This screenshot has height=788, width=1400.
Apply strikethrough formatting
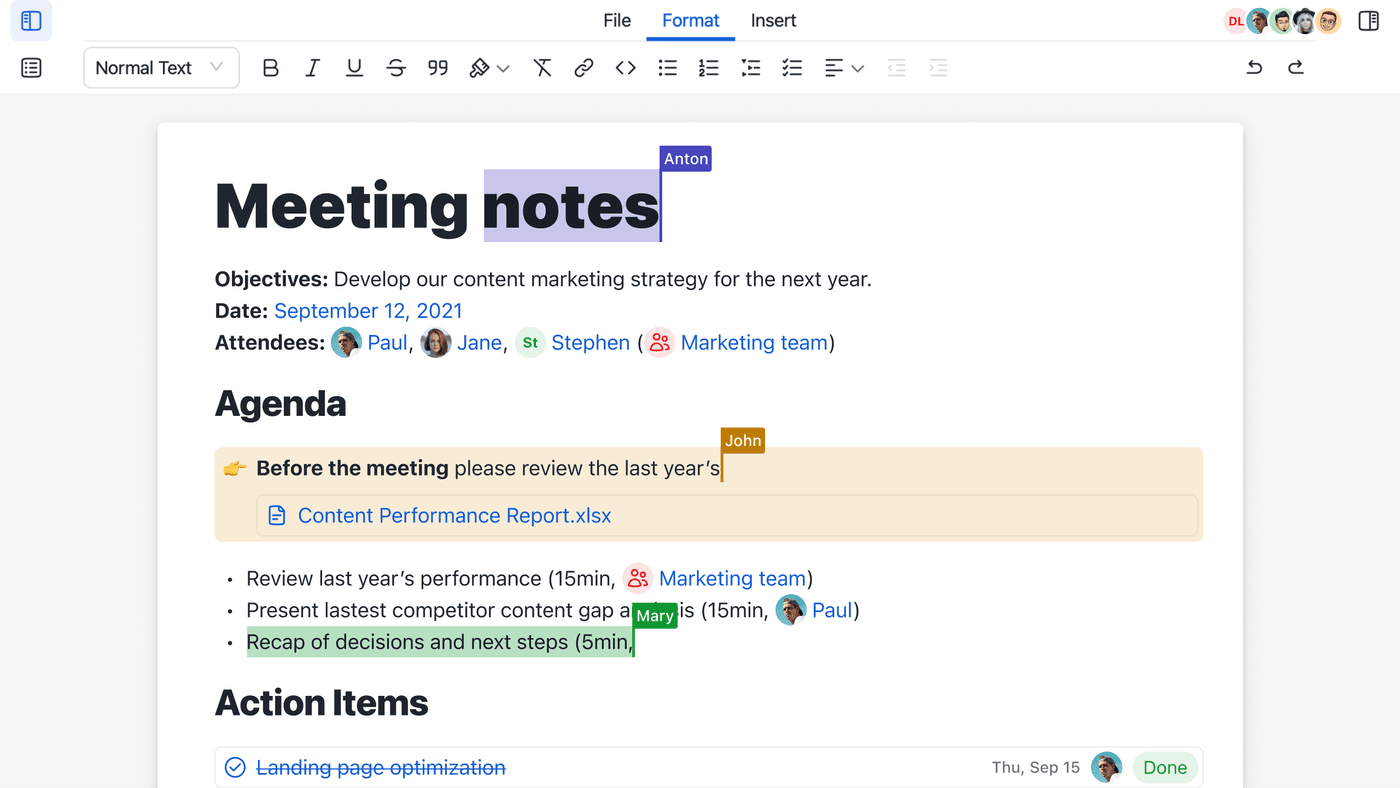click(x=396, y=68)
